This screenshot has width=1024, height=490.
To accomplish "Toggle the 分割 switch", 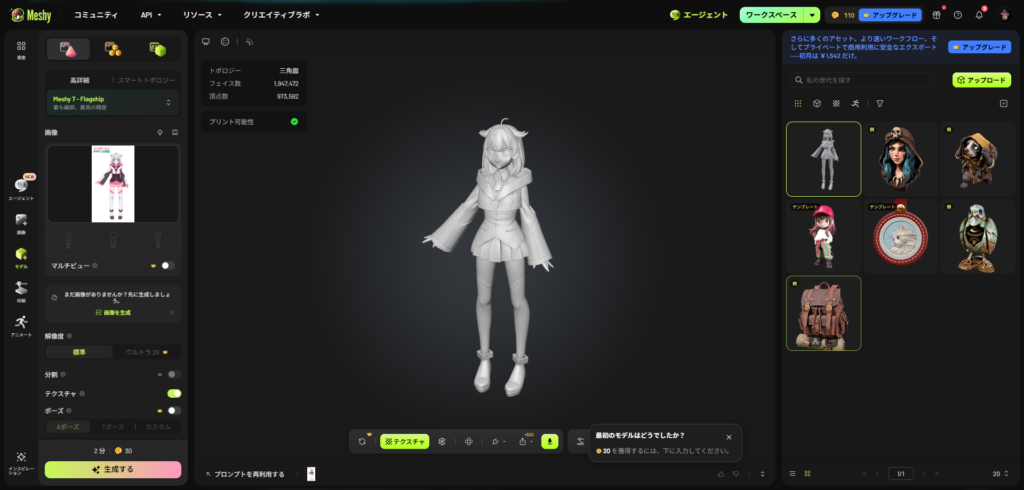I will pyautogui.click(x=174, y=374).
